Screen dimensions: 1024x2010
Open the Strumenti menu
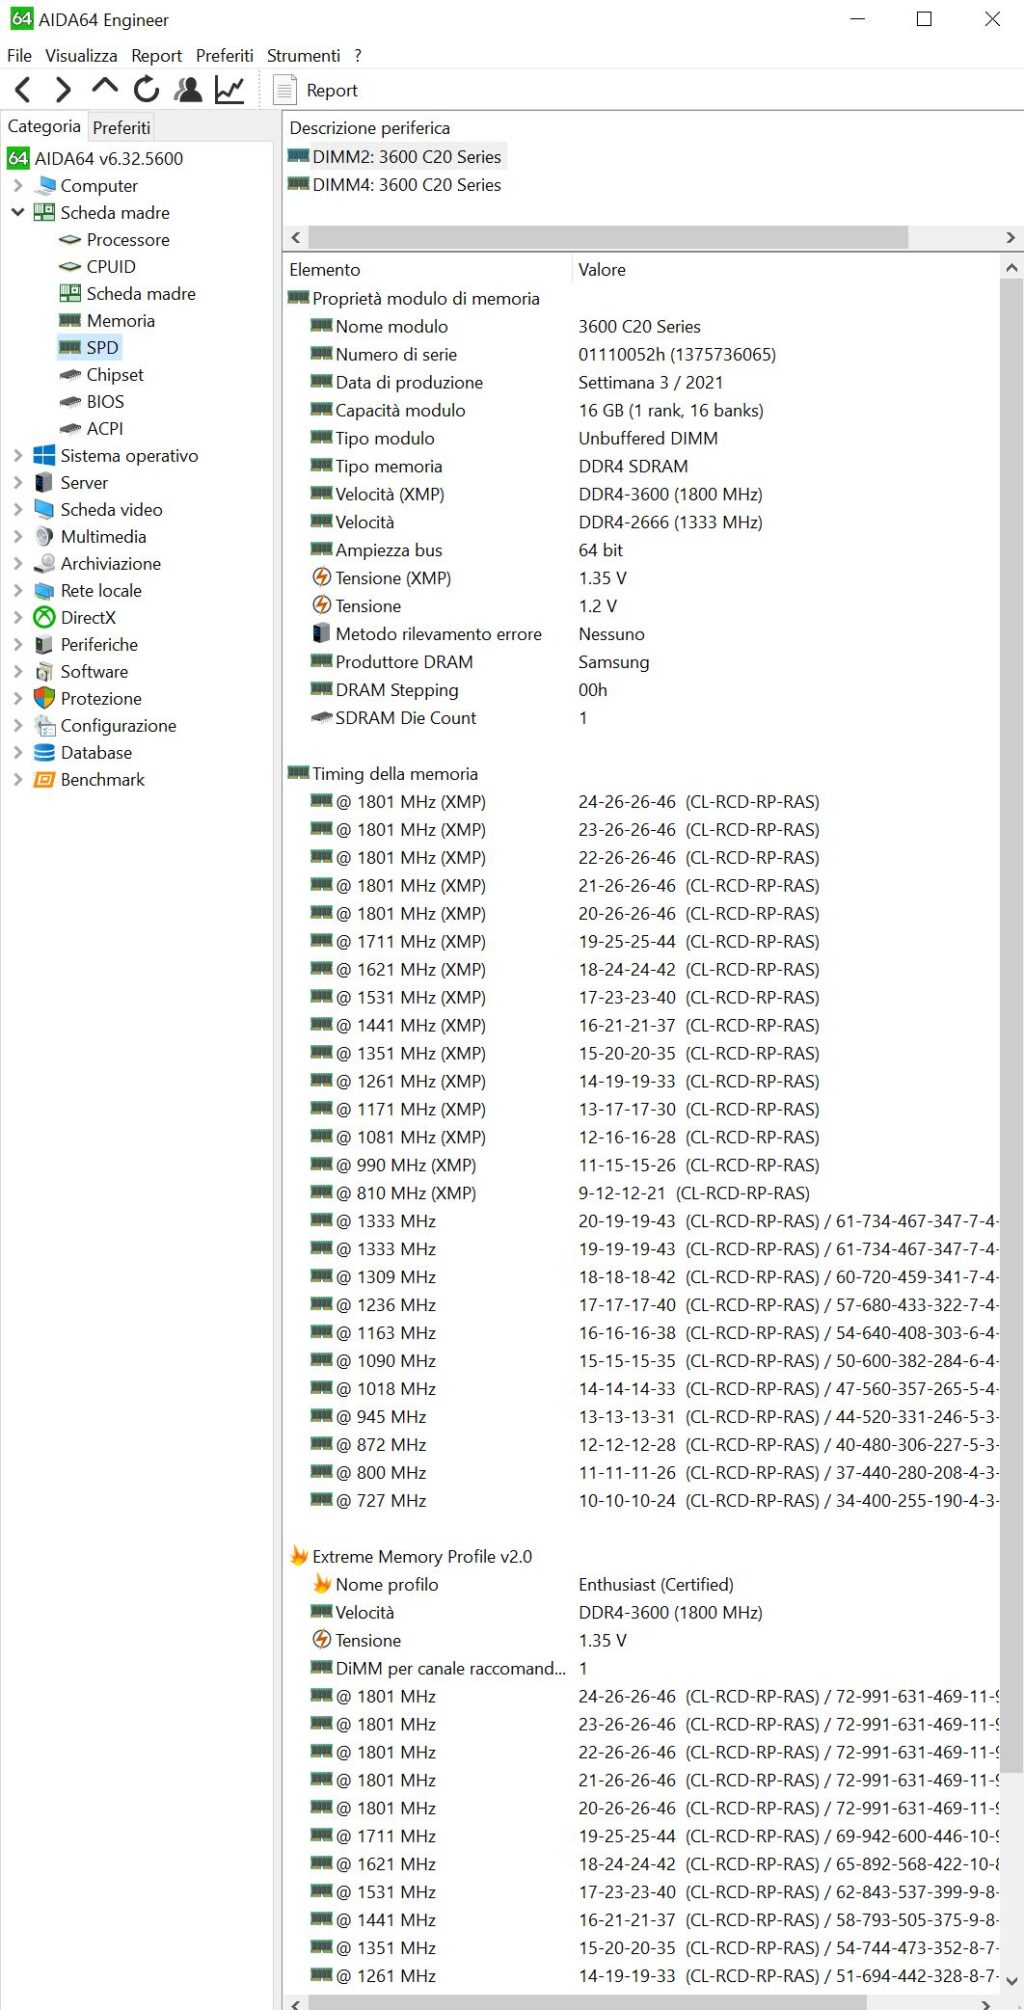[x=303, y=56]
